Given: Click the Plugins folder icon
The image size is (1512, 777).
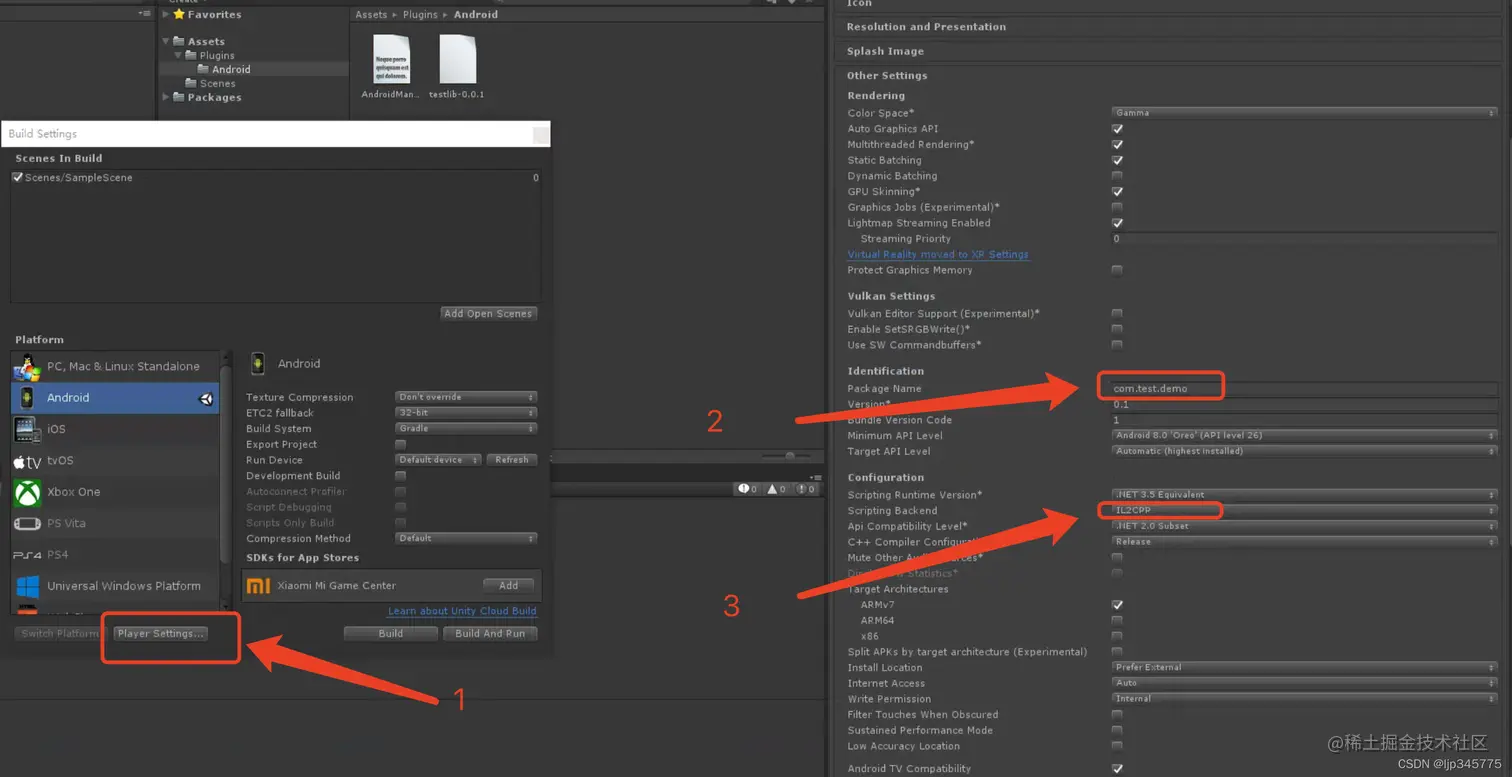Looking at the screenshot, I should 191,55.
